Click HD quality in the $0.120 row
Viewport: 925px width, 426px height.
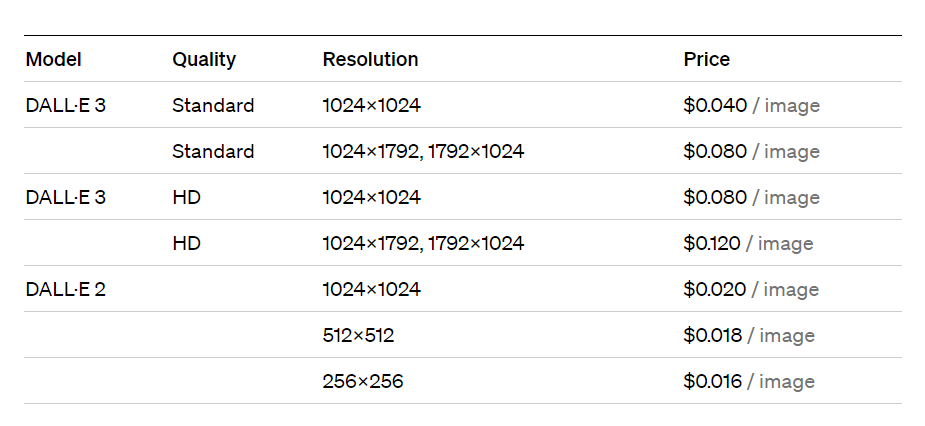pyautogui.click(x=186, y=243)
